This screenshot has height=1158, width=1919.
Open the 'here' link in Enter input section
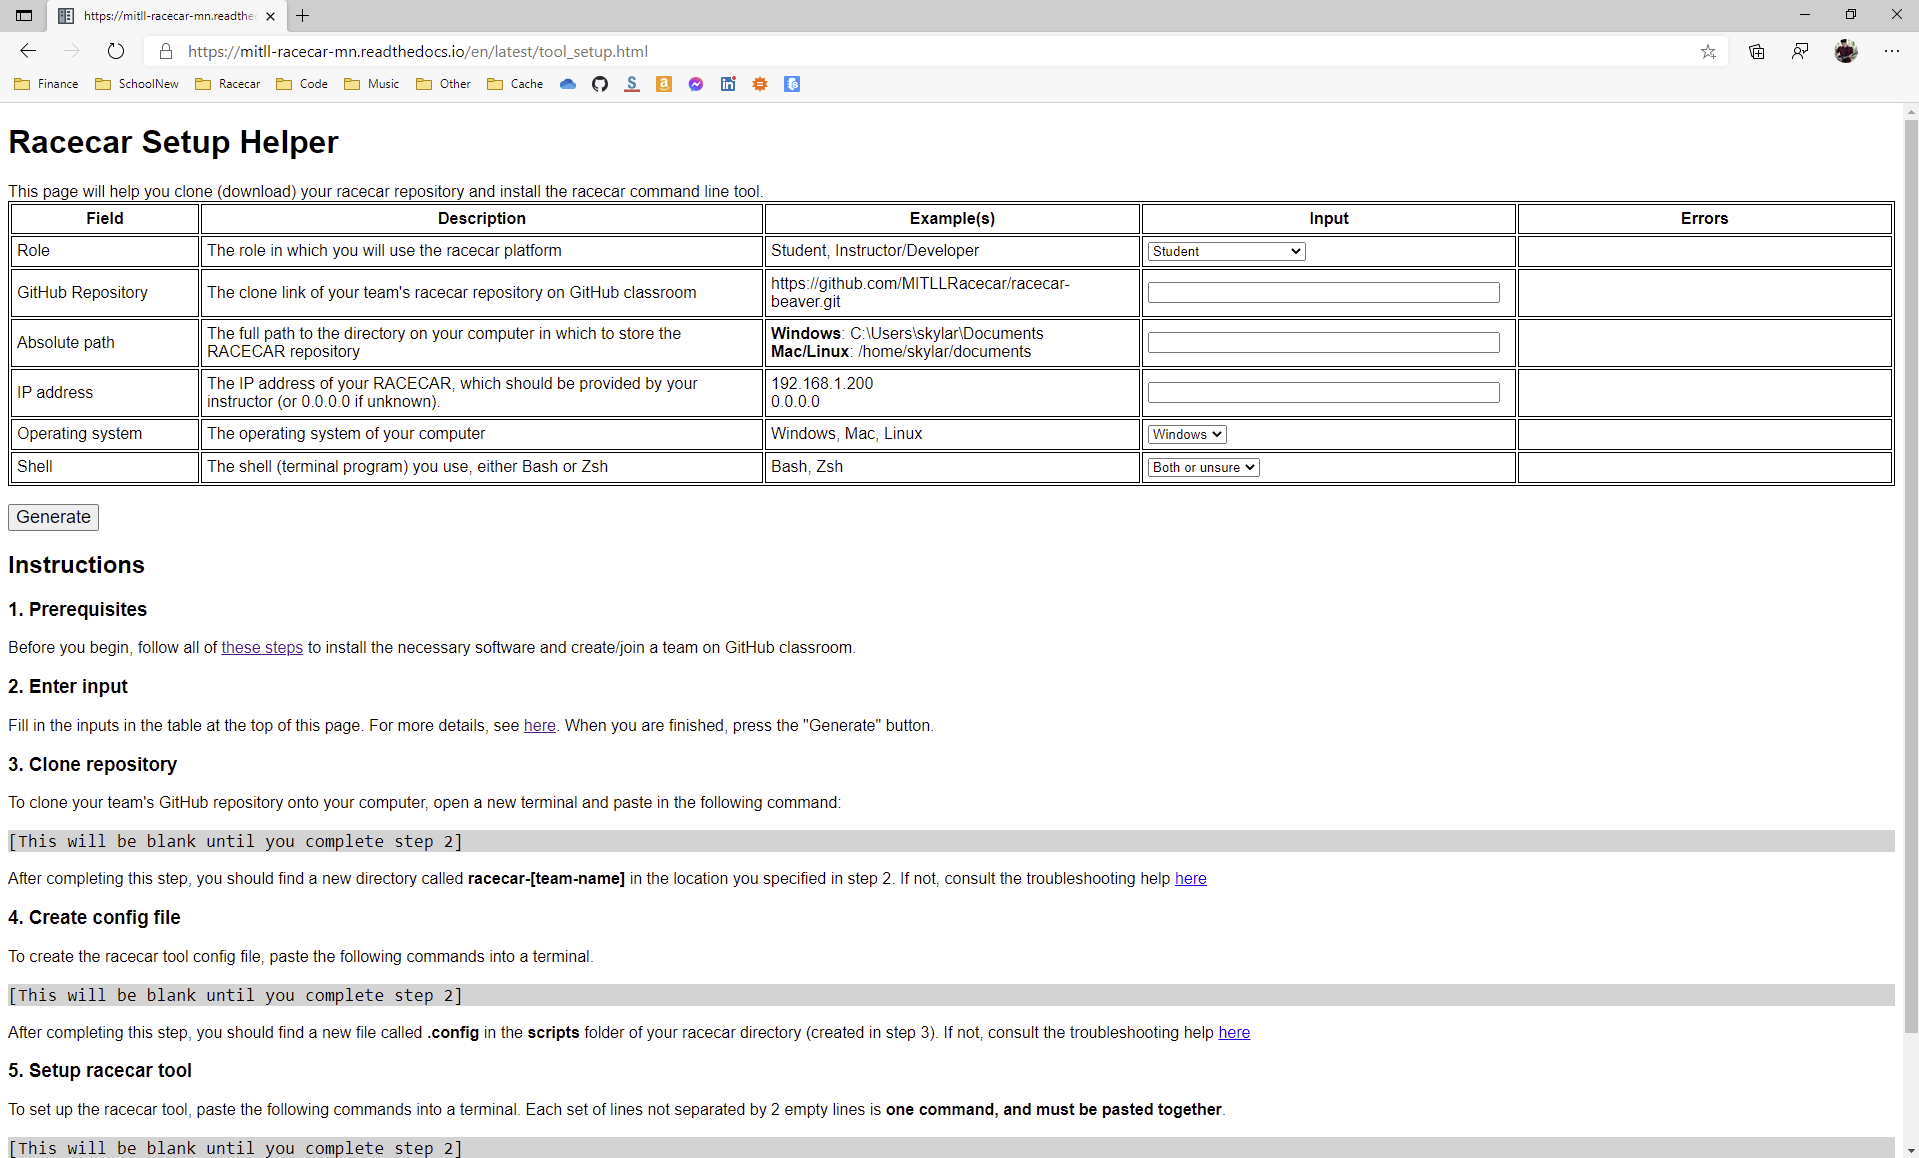point(539,725)
